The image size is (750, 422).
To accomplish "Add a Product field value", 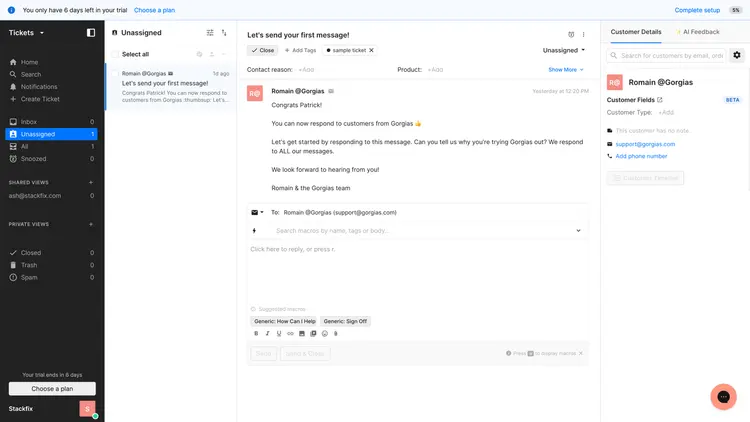I will (x=435, y=70).
